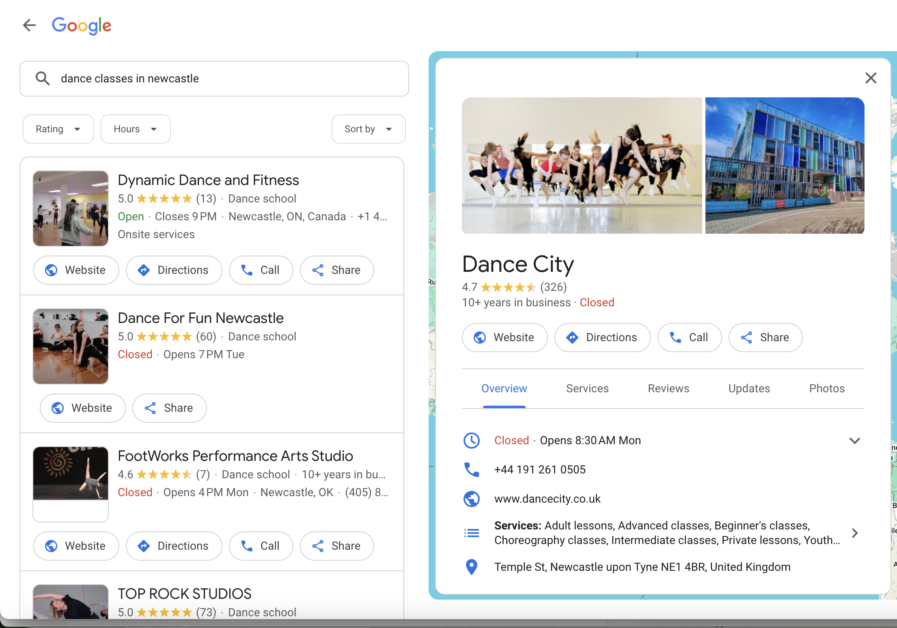The image size is (897, 628).
Task: Open the Dance City building exterior photo
Action: coord(785,165)
